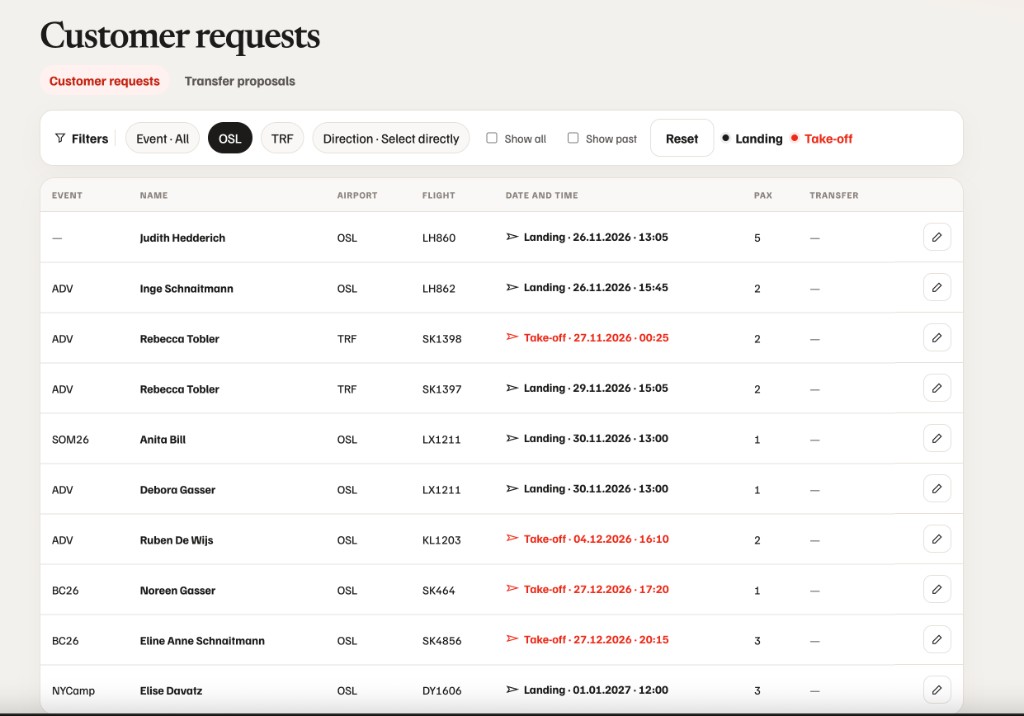Select the name Judith Hedderich
Image resolution: width=1024 pixels, height=716 pixels.
(x=182, y=238)
